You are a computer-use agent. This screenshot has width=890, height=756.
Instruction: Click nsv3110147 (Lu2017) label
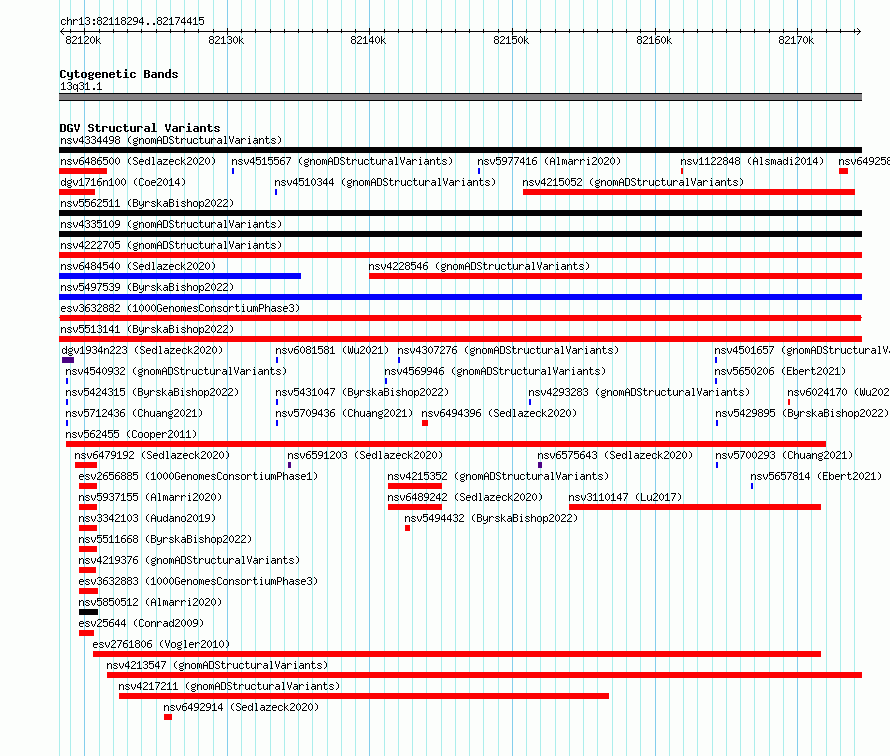(x=625, y=497)
